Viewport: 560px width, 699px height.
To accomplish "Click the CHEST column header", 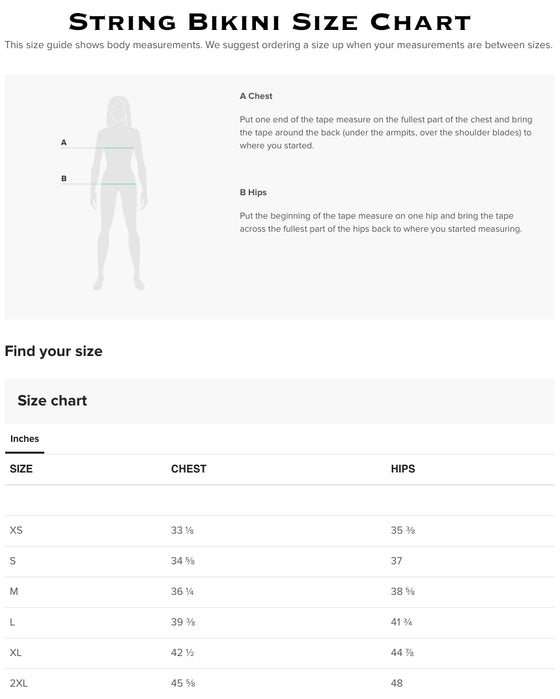I will click(x=189, y=469).
